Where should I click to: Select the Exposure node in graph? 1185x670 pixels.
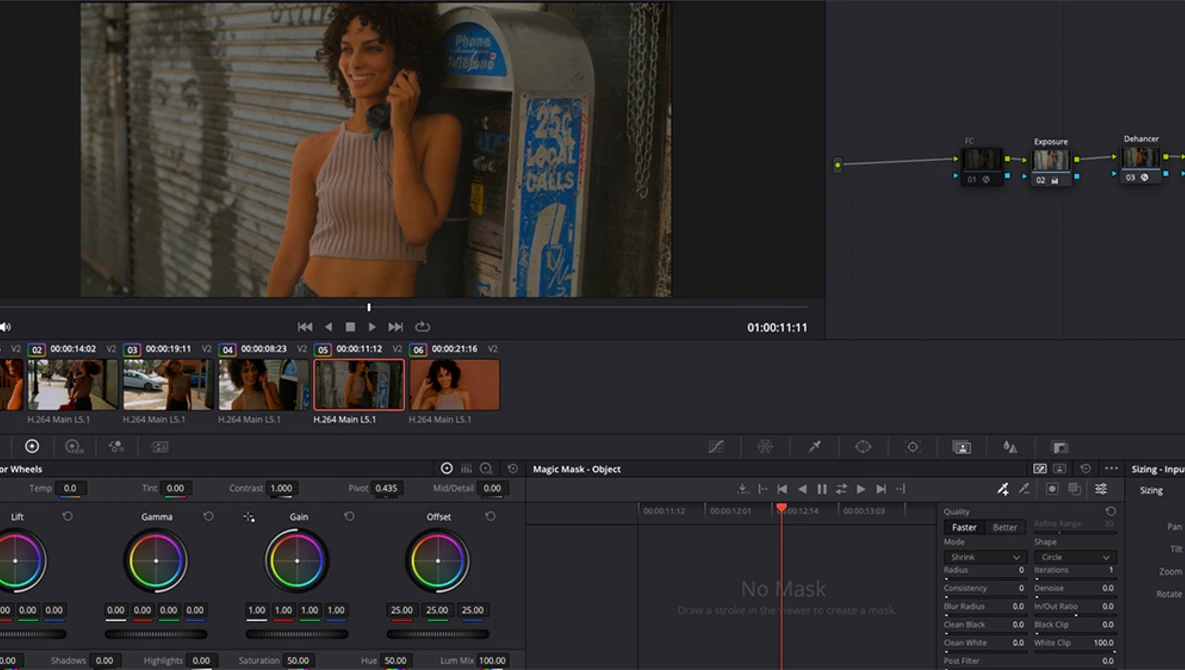pos(1051,161)
